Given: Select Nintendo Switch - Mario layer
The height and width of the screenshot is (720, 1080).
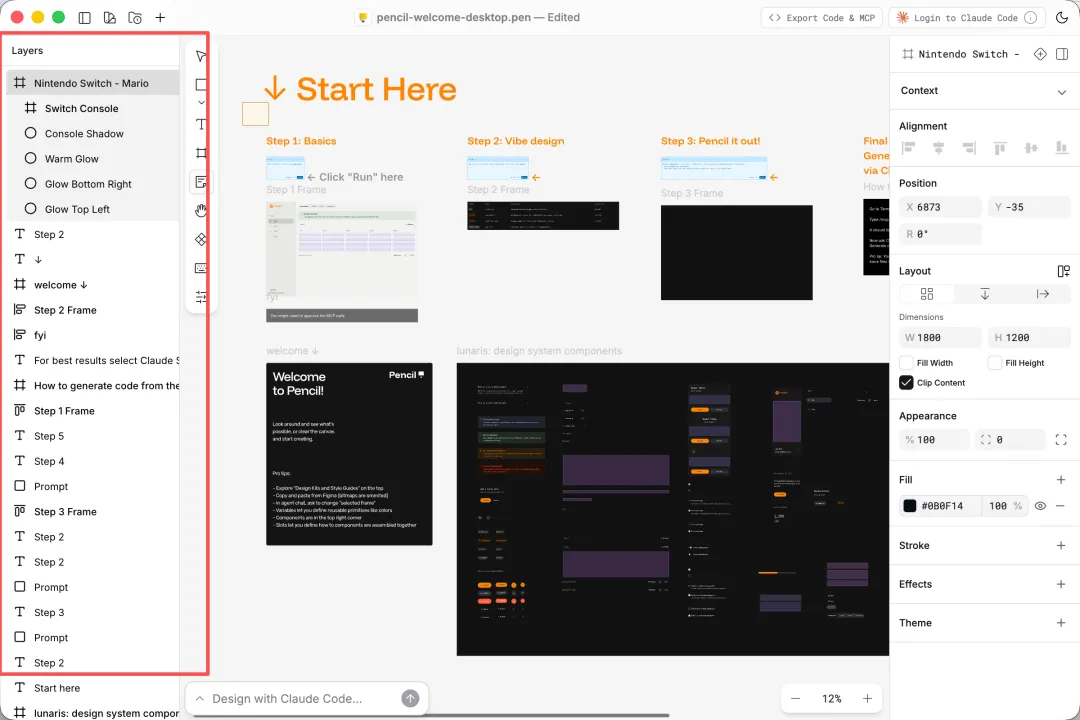Looking at the screenshot, I should click(93, 83).
